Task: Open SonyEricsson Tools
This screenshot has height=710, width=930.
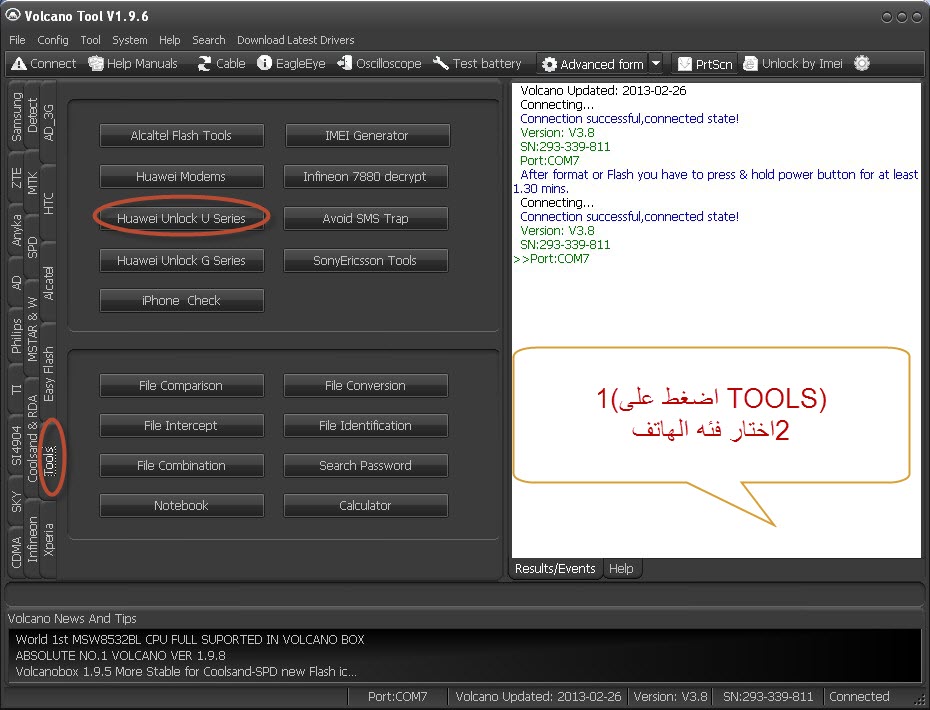Action: (x=365, y=260)
